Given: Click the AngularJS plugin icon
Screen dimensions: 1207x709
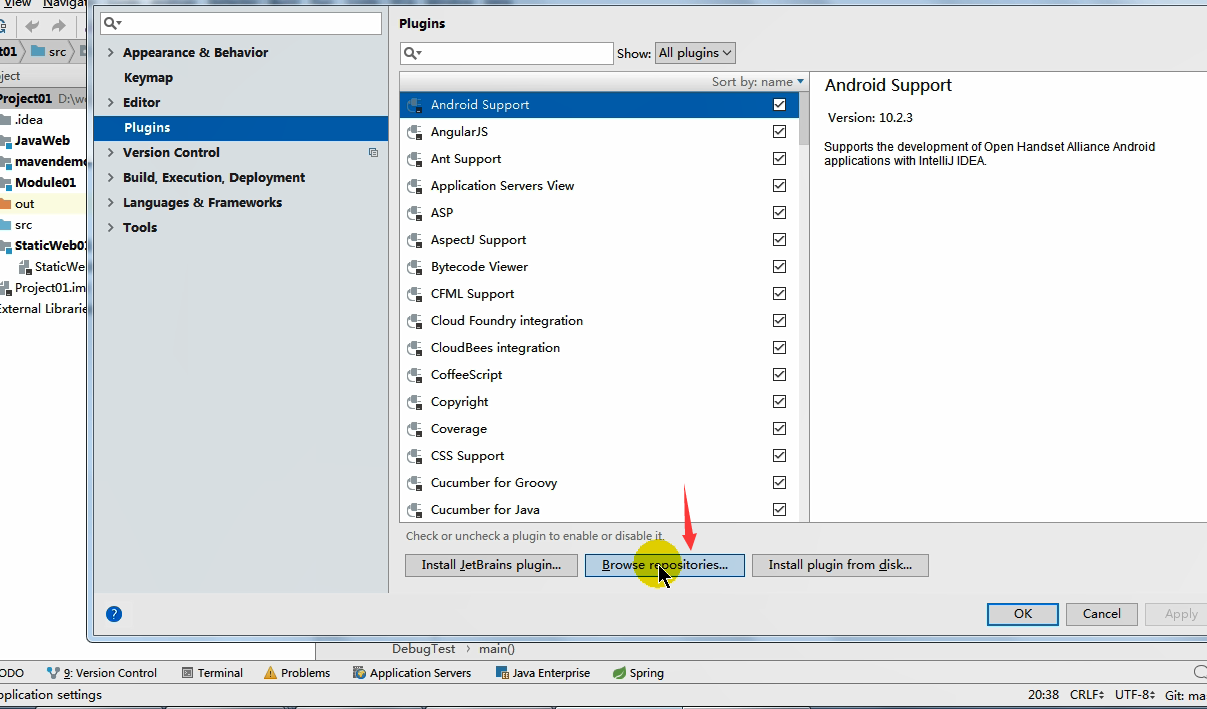Looking at the screenshot, I should coord(415,132).
